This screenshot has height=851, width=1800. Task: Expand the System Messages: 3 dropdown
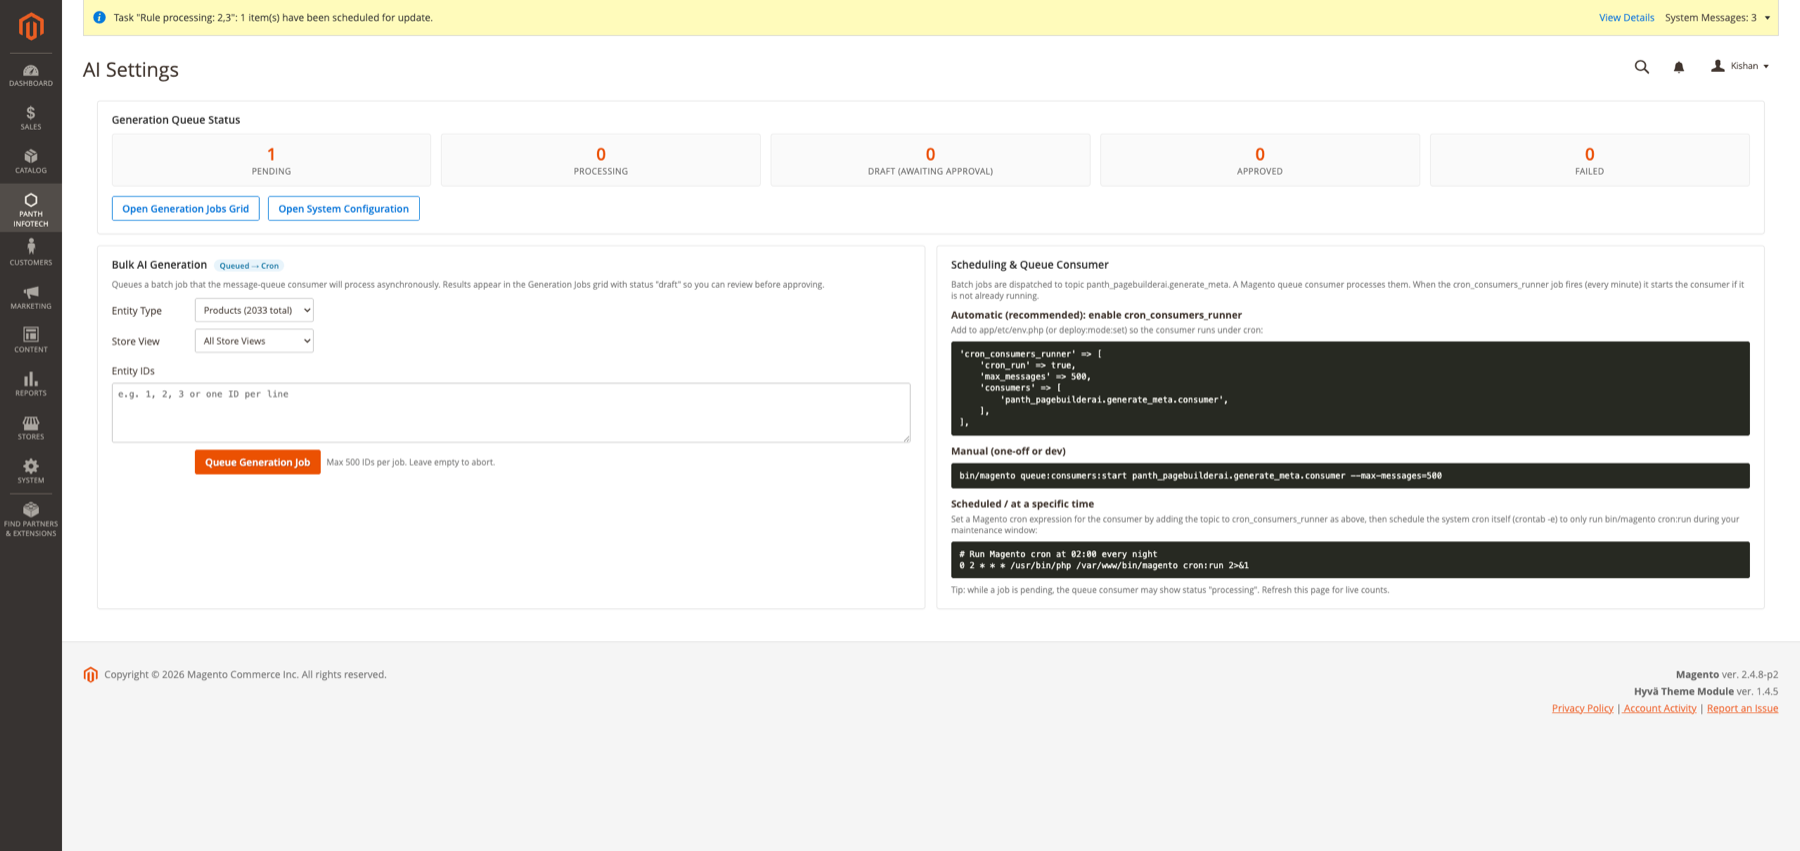(x=1717, y=17)
